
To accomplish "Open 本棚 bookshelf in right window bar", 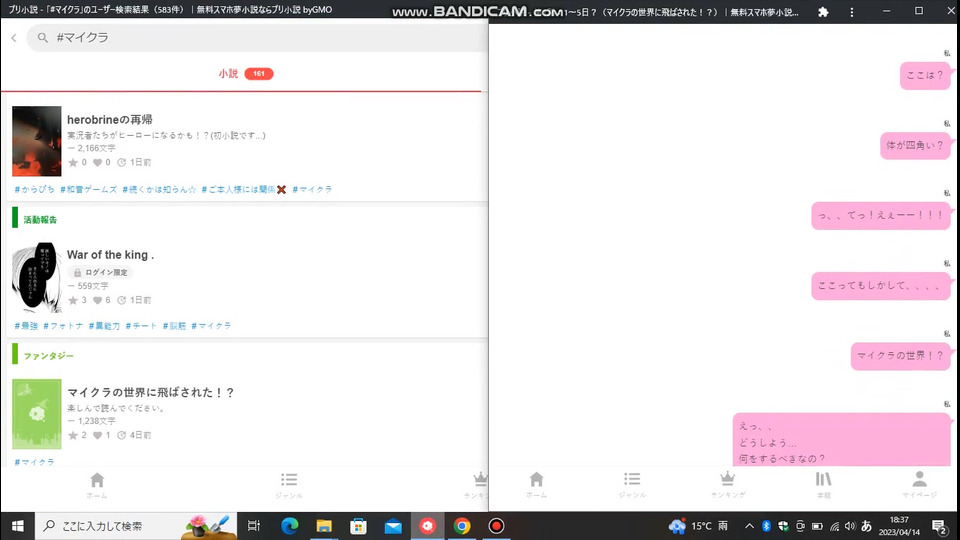I will click(823, 485).
